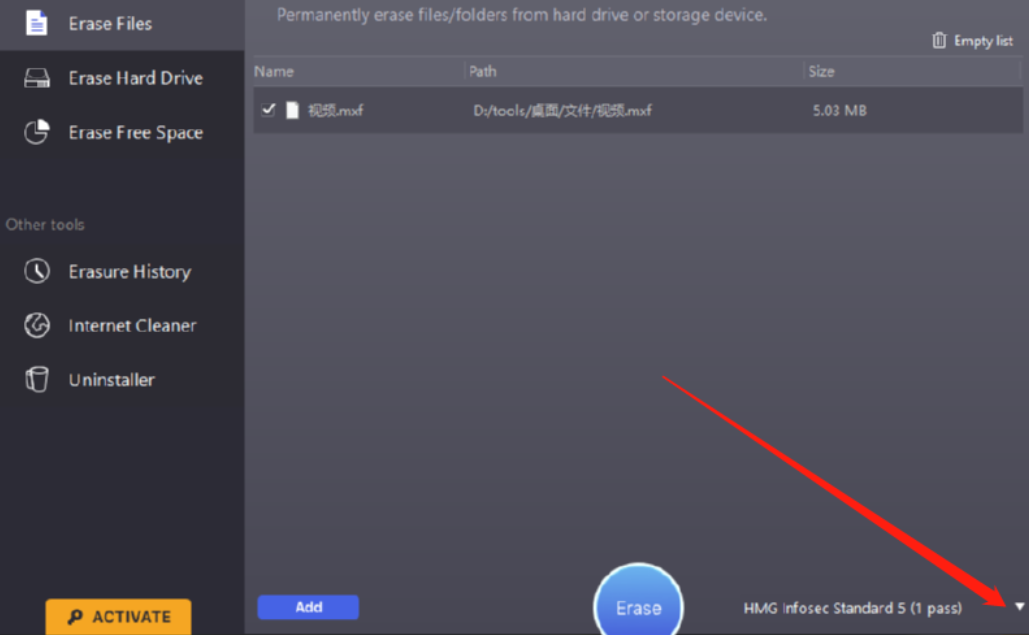Open the Uninstaller tool
This screenshot has height=635, width=1029.
(122, 380)
